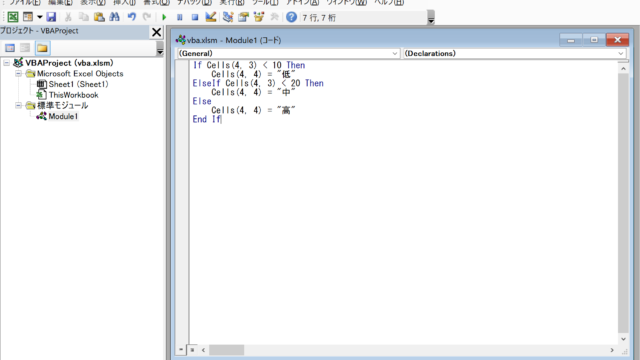This screenshot has width=640, height=360.
Task: Click the horizontal scrollbar thumb in code window
Action: pos(227,350)
